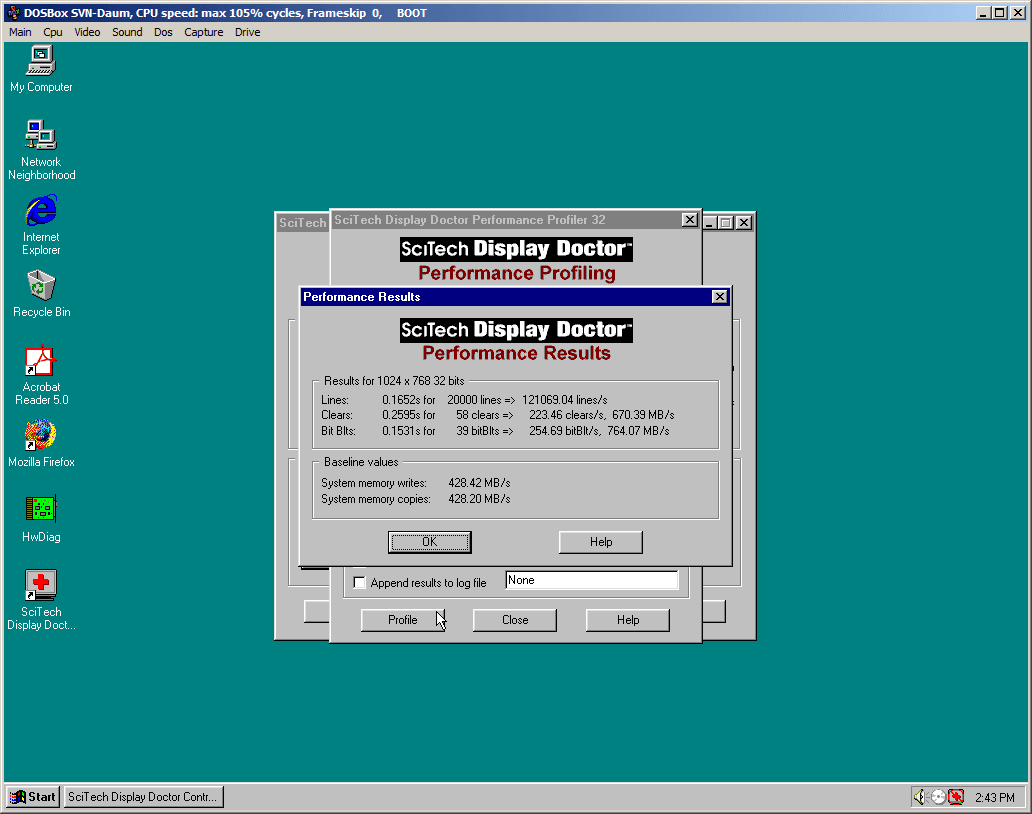Enable Append results to log file checkbox

359,582
